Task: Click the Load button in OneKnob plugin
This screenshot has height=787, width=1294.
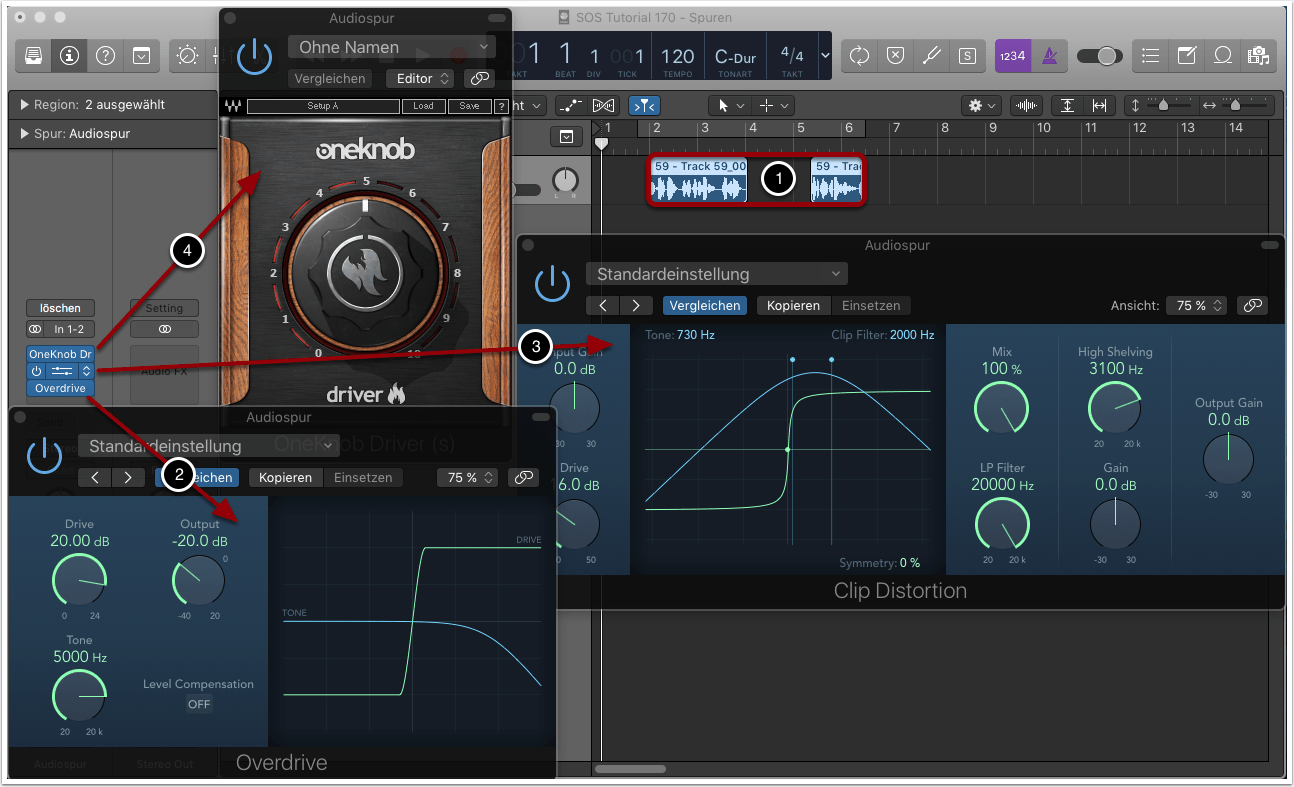Action: [423, 106]
